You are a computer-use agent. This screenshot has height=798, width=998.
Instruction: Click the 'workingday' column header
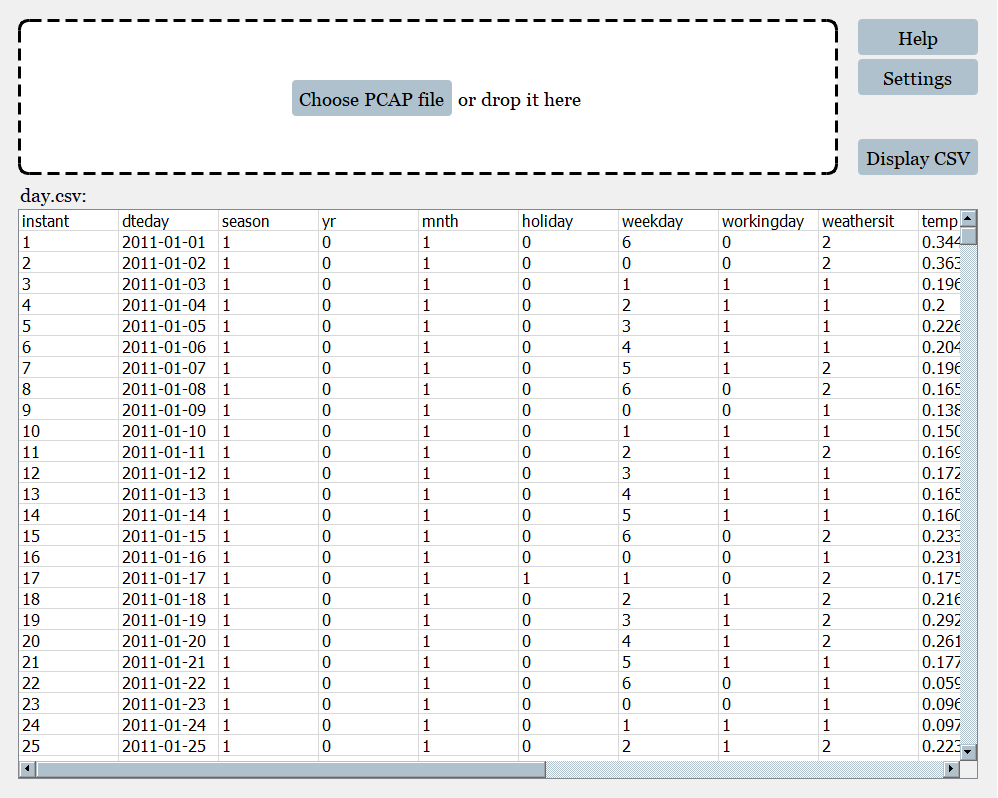(x=762, y=221)
